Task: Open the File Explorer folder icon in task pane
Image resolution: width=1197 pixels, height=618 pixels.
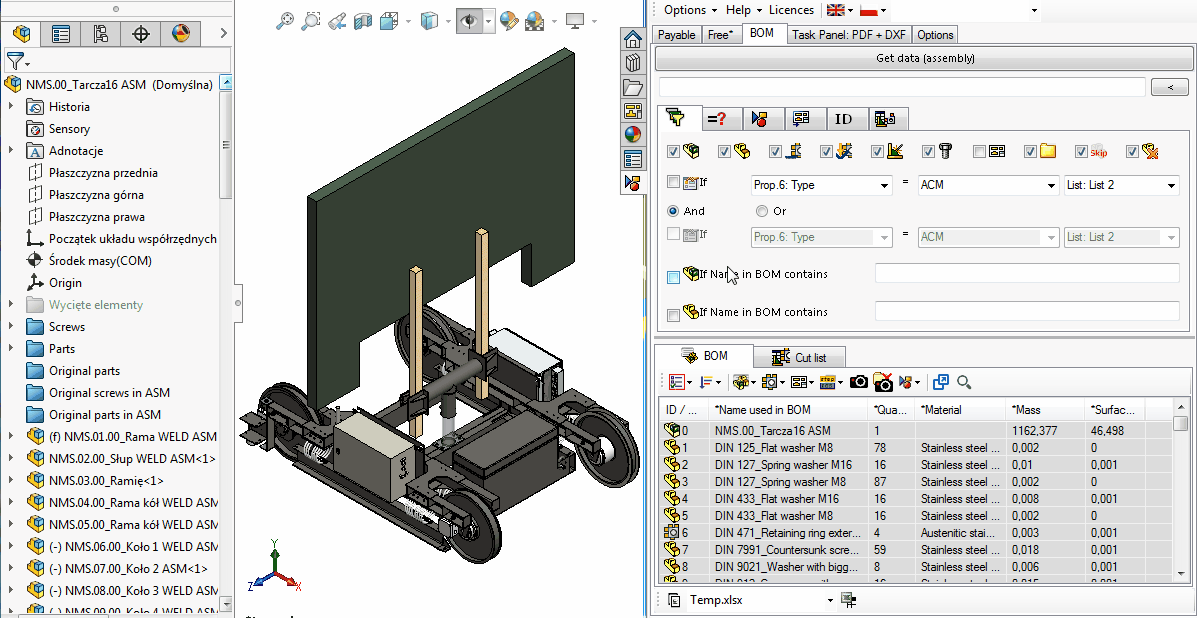Action: pos(632,87)
